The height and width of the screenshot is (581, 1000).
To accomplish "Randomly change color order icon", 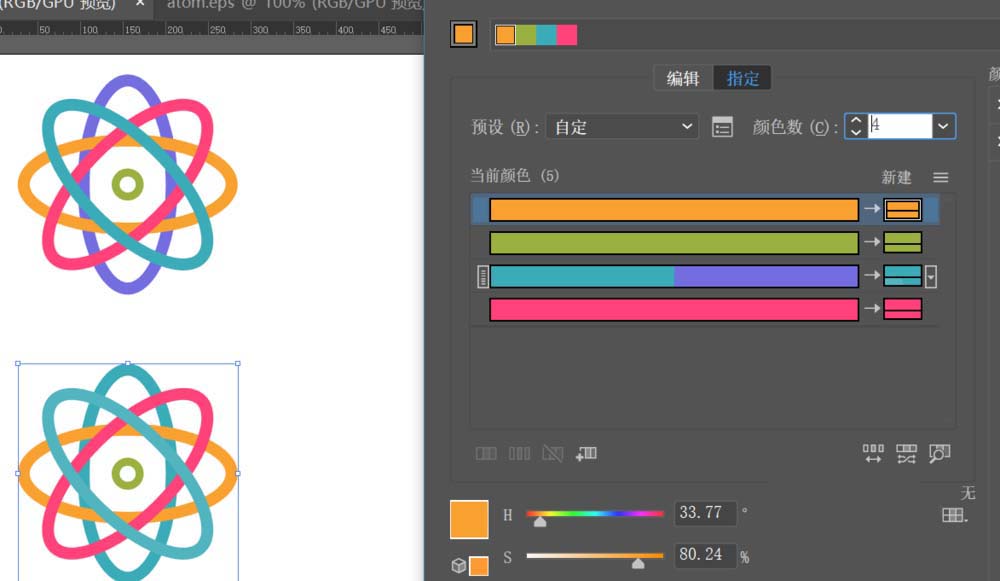I will 873,453.
